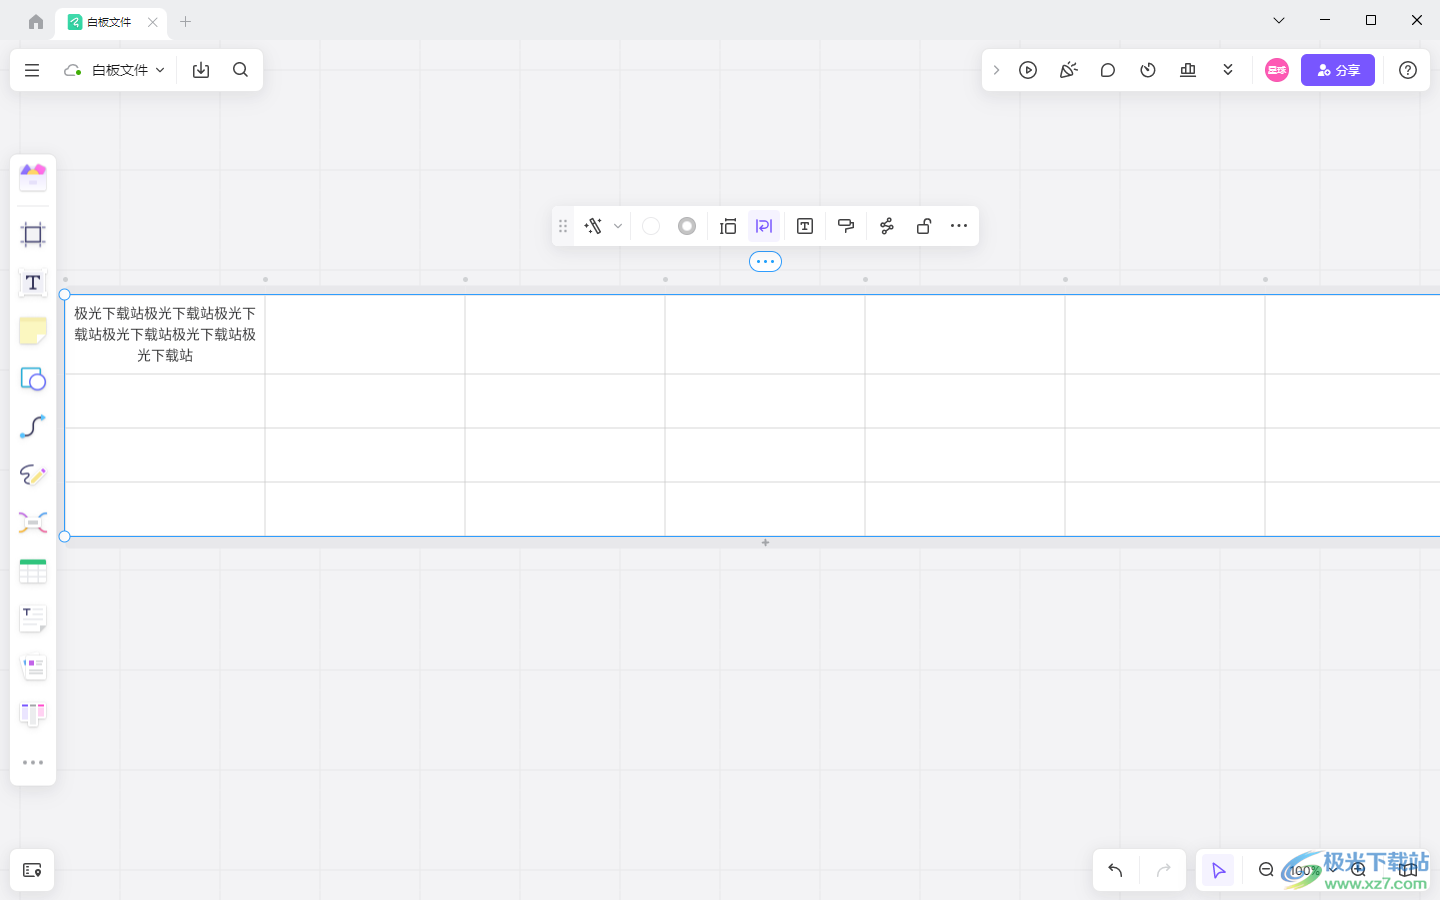Image resolution: width=1440 pixels, height=900 pixels.
Task: Start presentation play button
Action: click(1028, 70)
